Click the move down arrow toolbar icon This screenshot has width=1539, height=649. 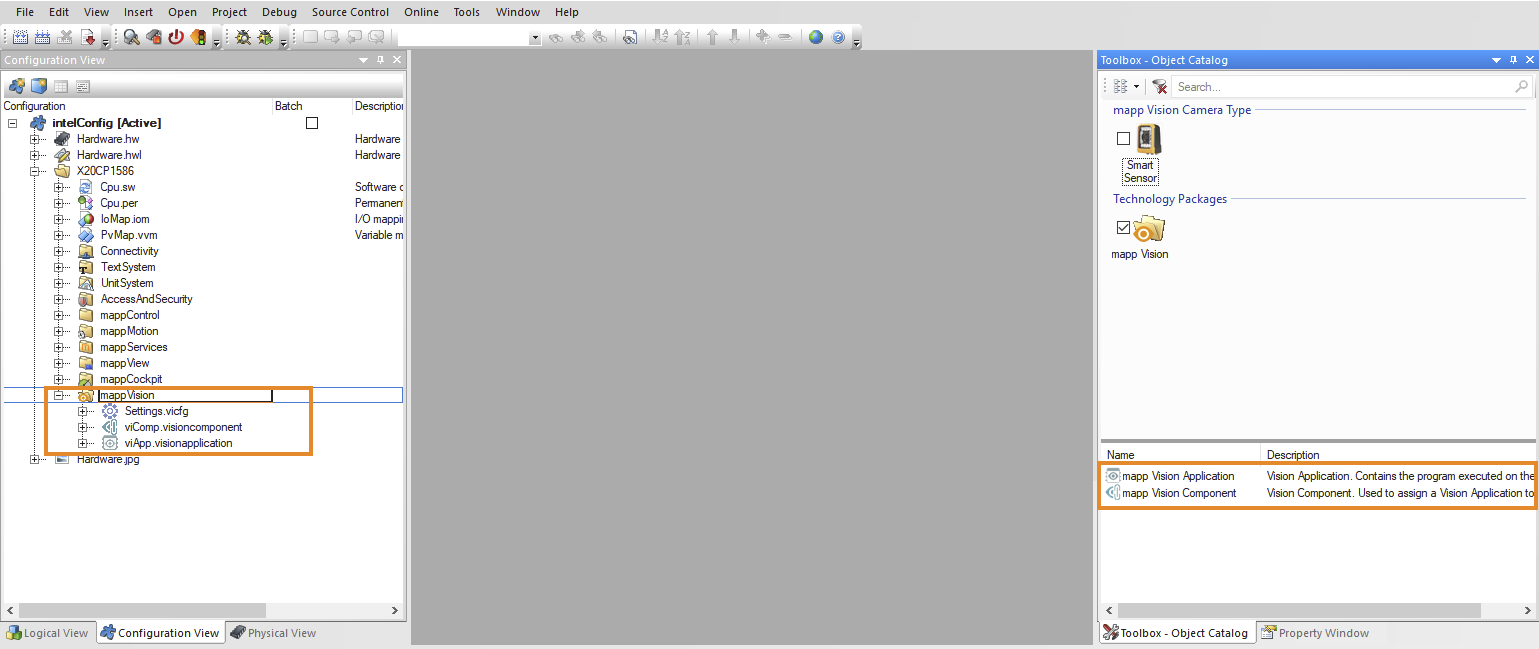tap(734, 37)
